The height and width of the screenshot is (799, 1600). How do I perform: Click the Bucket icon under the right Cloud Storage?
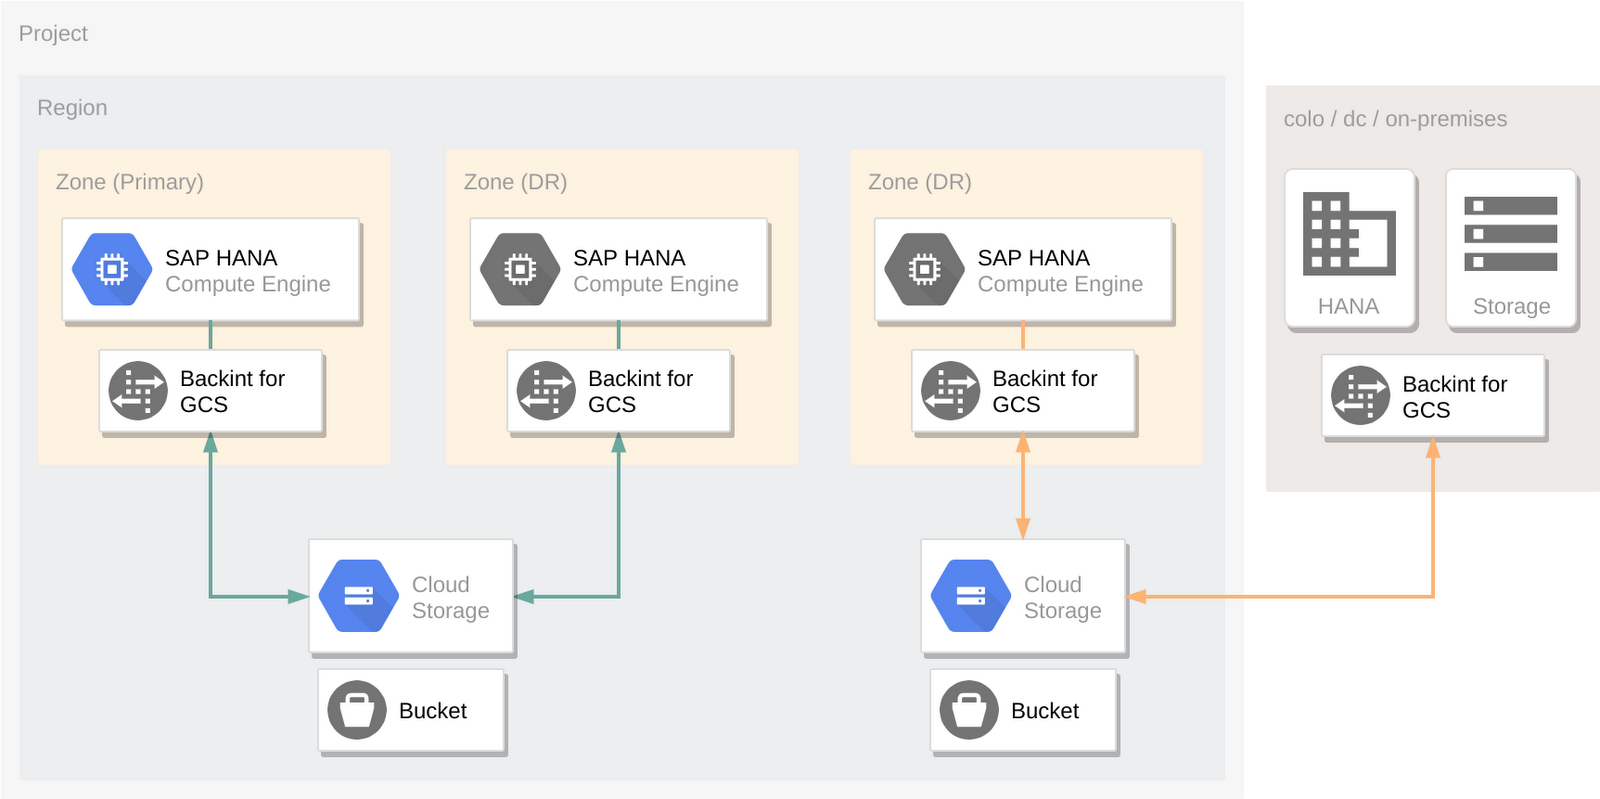(969, 710)
